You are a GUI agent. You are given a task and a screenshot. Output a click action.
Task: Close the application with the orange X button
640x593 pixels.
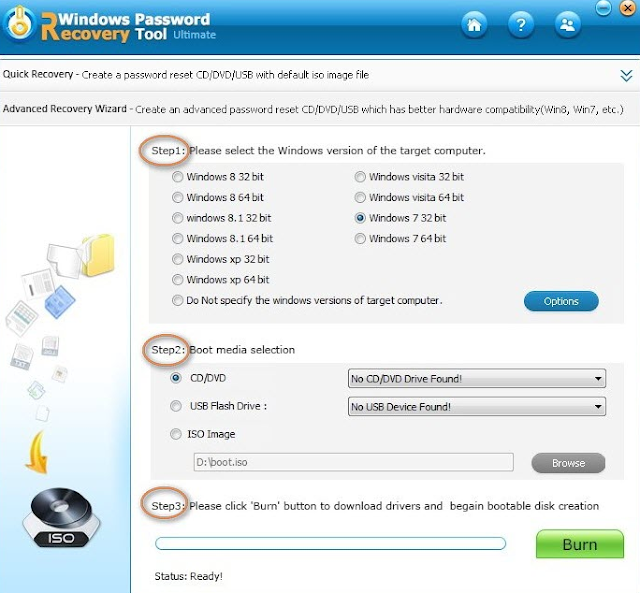coord(627,8)
